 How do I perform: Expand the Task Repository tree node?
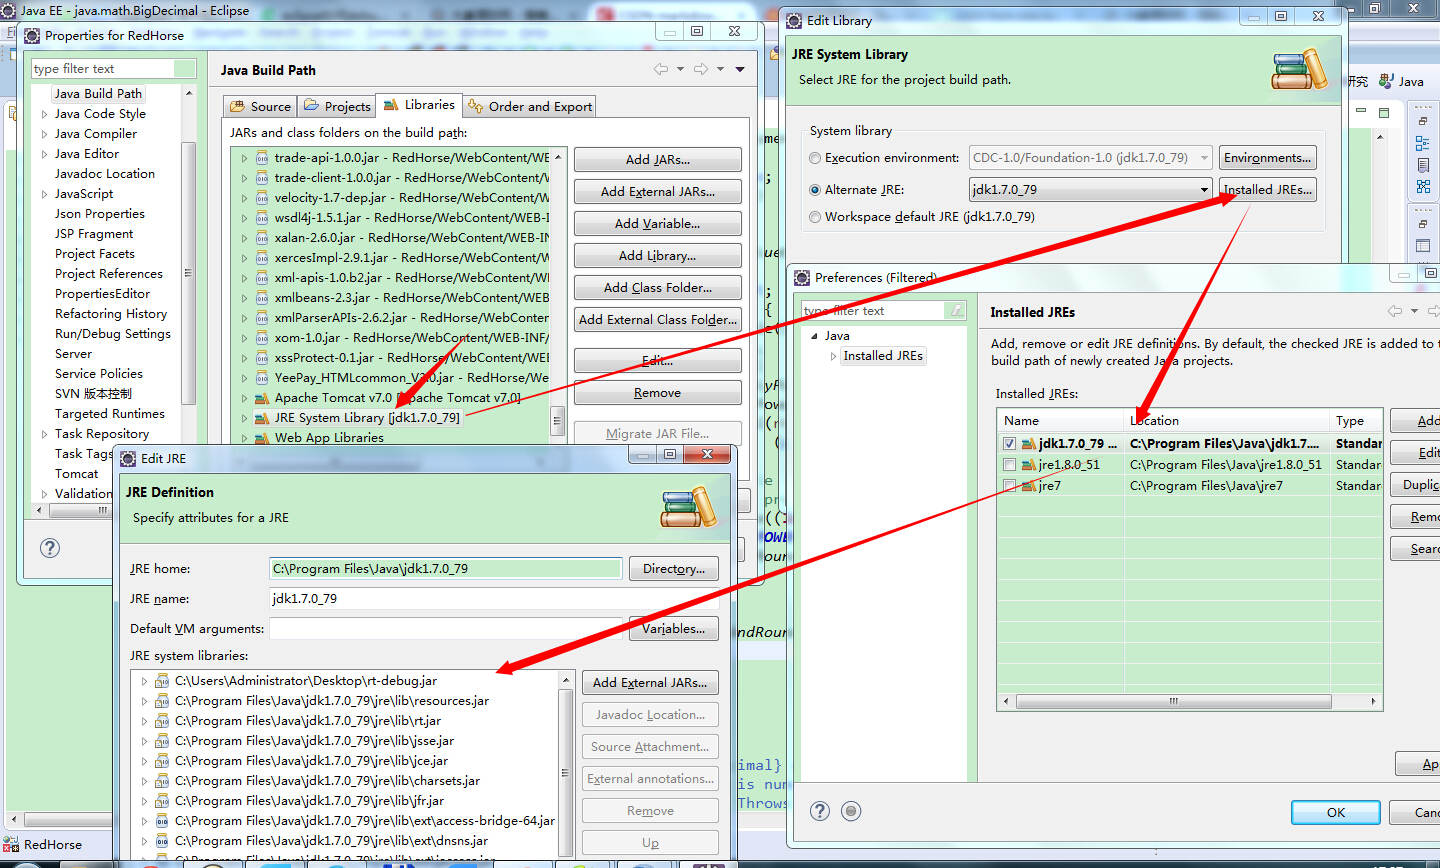coord(44,434)
